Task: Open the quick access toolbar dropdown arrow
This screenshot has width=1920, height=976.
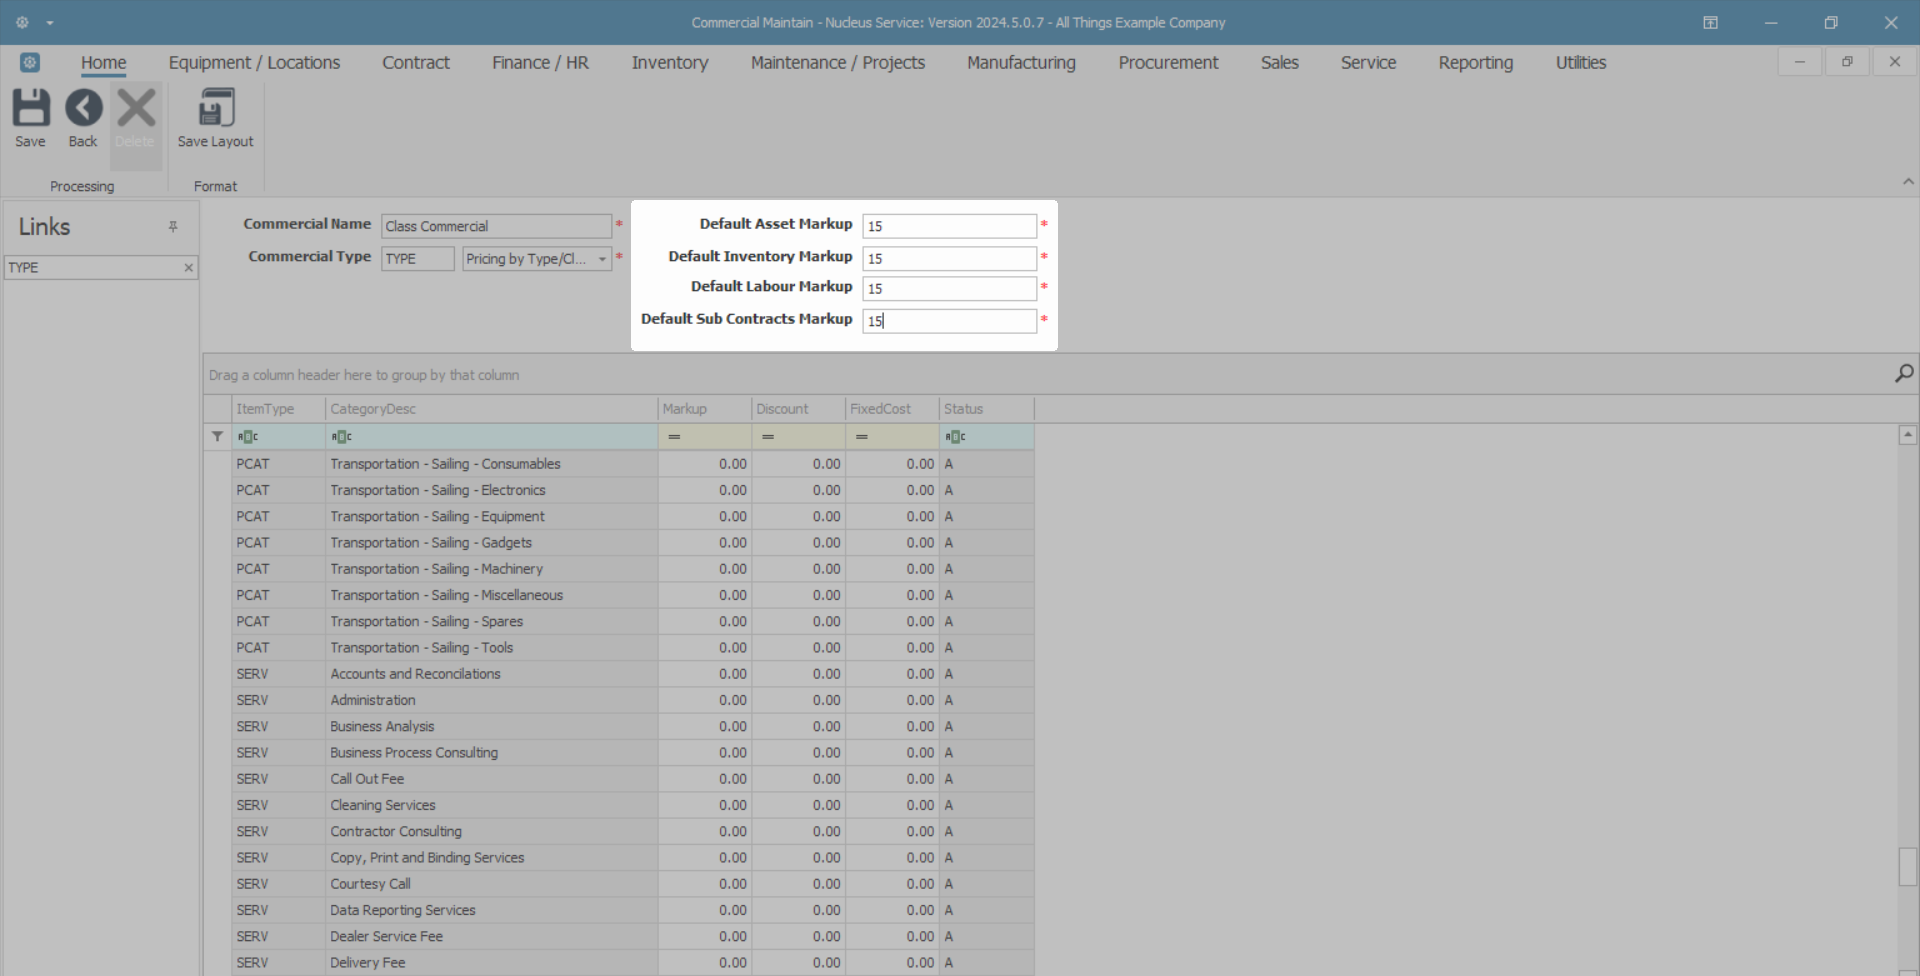Action: coord(50,22)
